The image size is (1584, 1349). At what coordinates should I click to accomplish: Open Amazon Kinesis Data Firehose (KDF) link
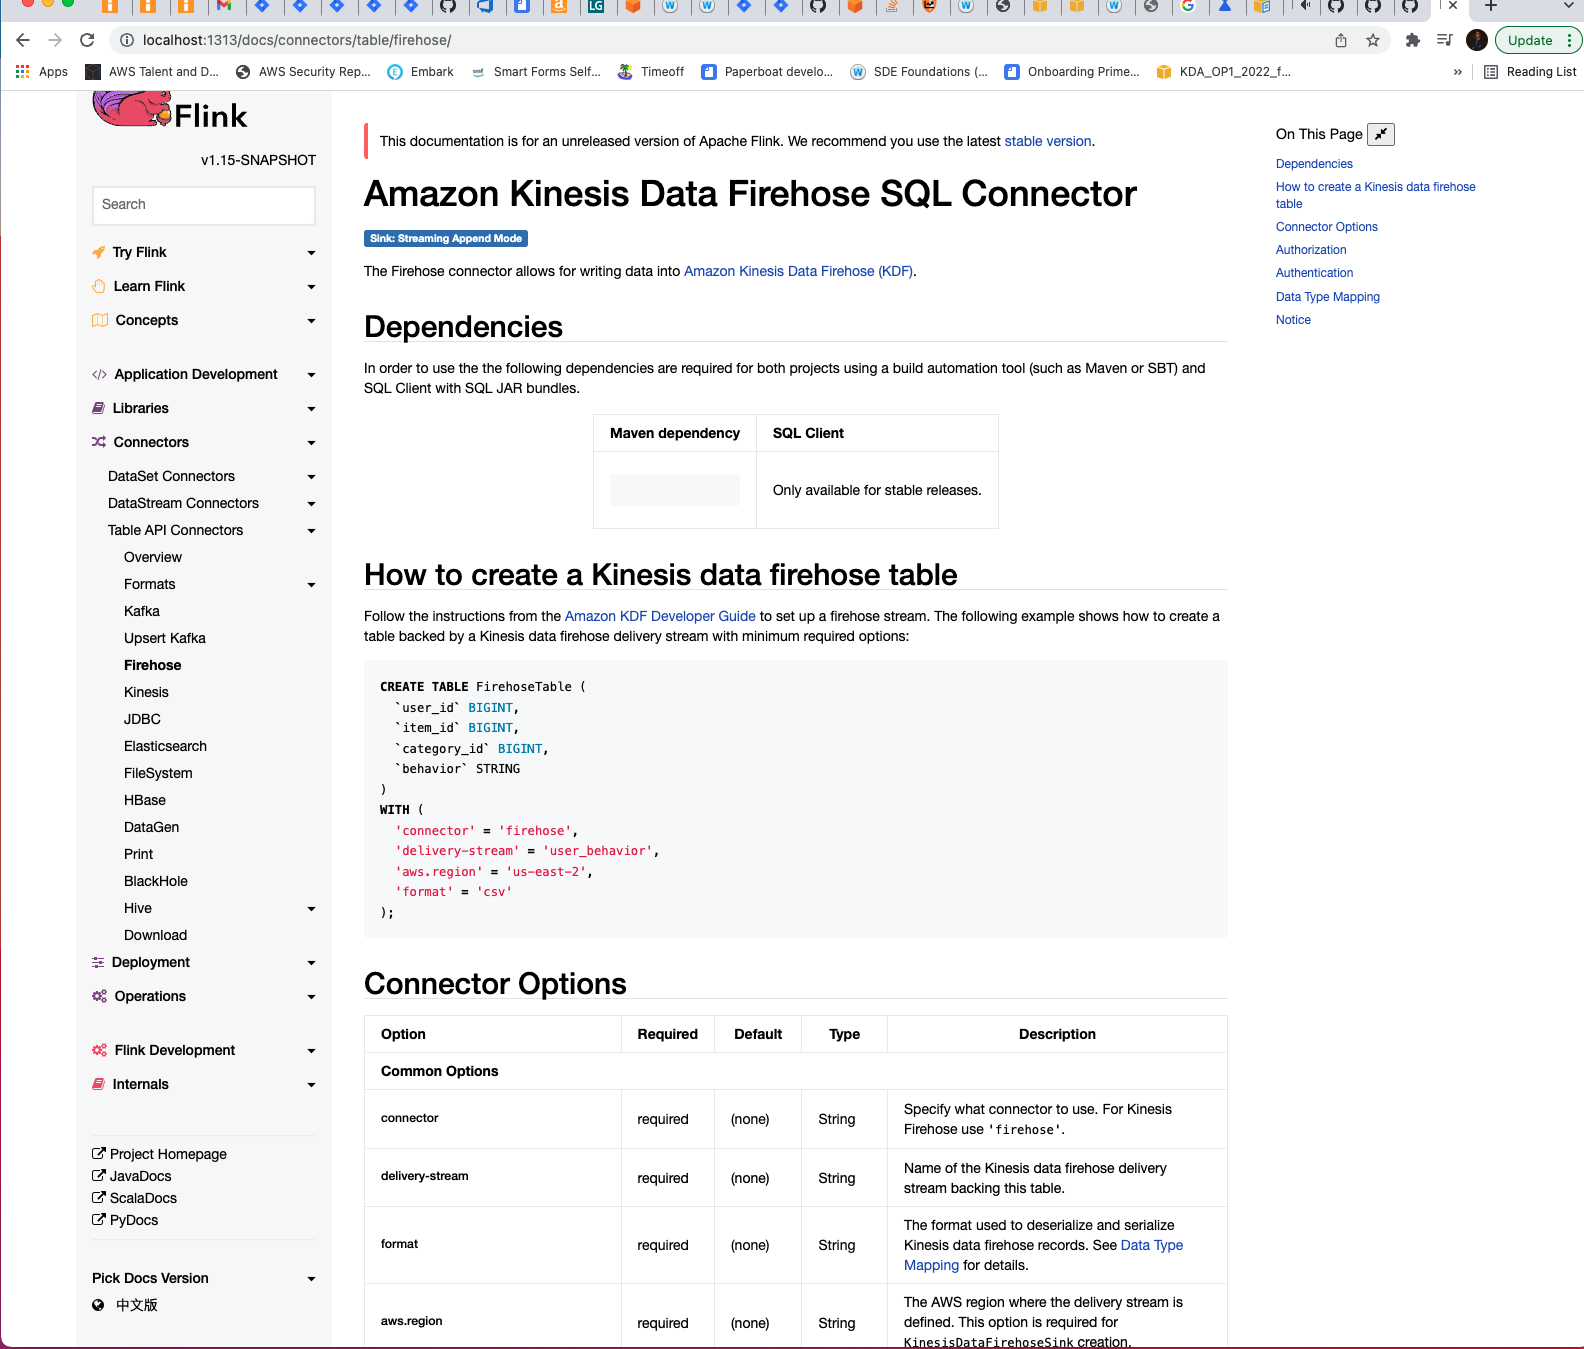798,271
